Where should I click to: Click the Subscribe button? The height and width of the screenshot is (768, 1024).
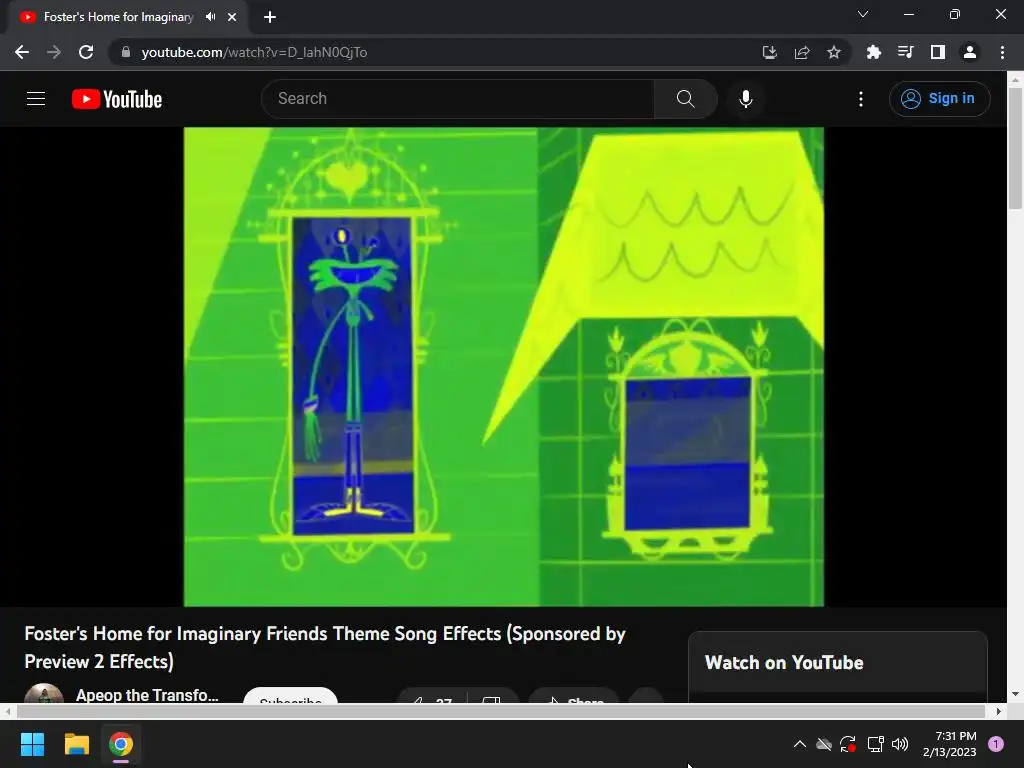pos(291,696)
